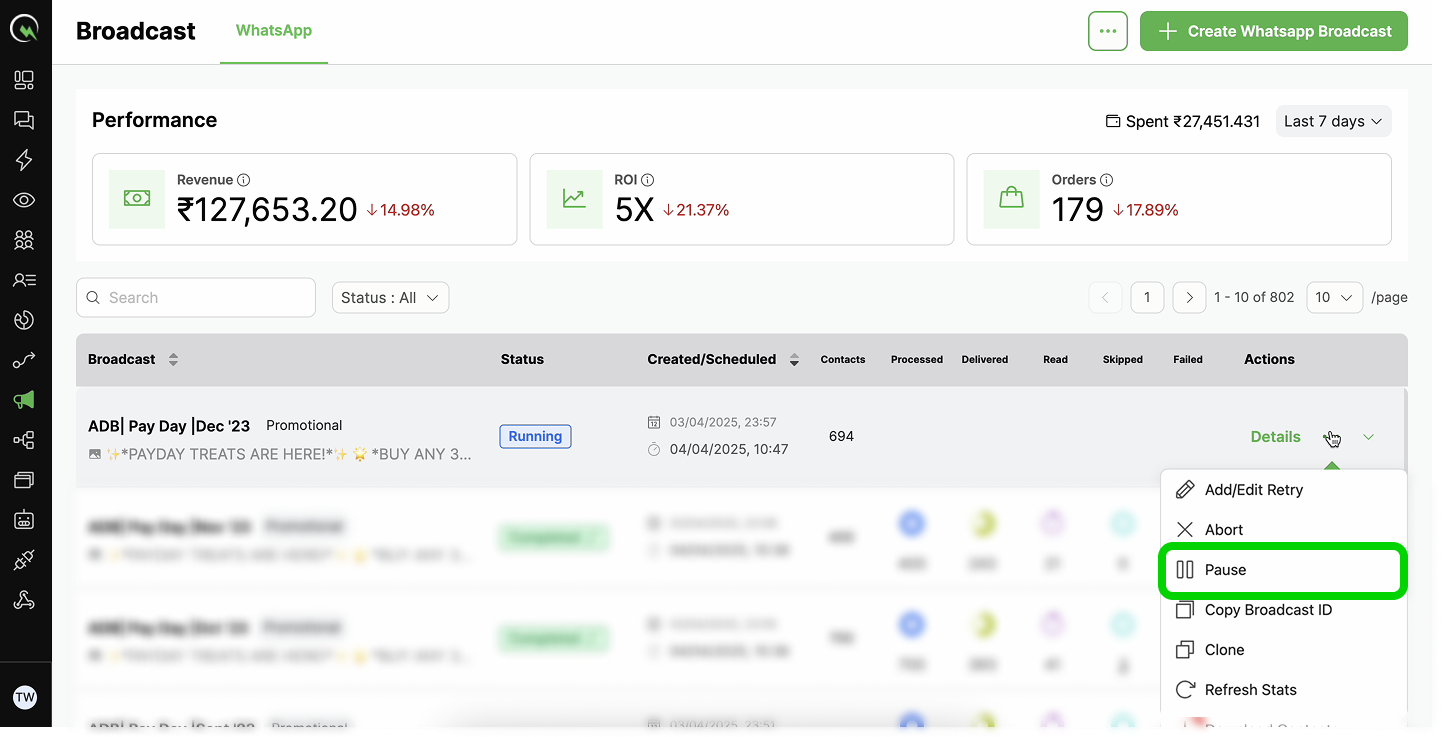Click the eye icon in the sidebar
This screenshot has height=737, width=1442.
[24, 200]
